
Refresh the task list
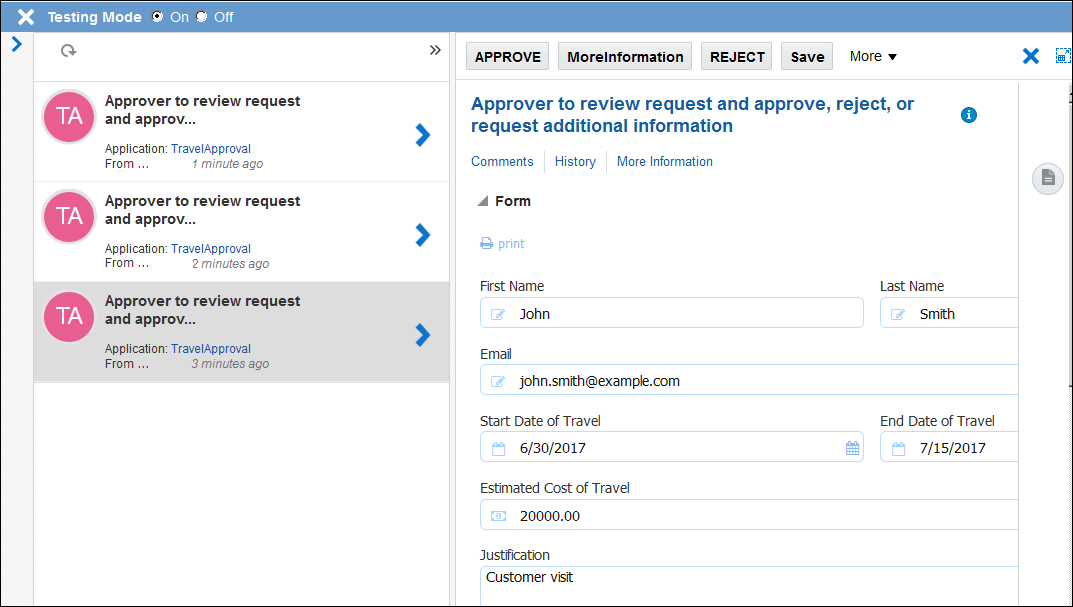68,51
